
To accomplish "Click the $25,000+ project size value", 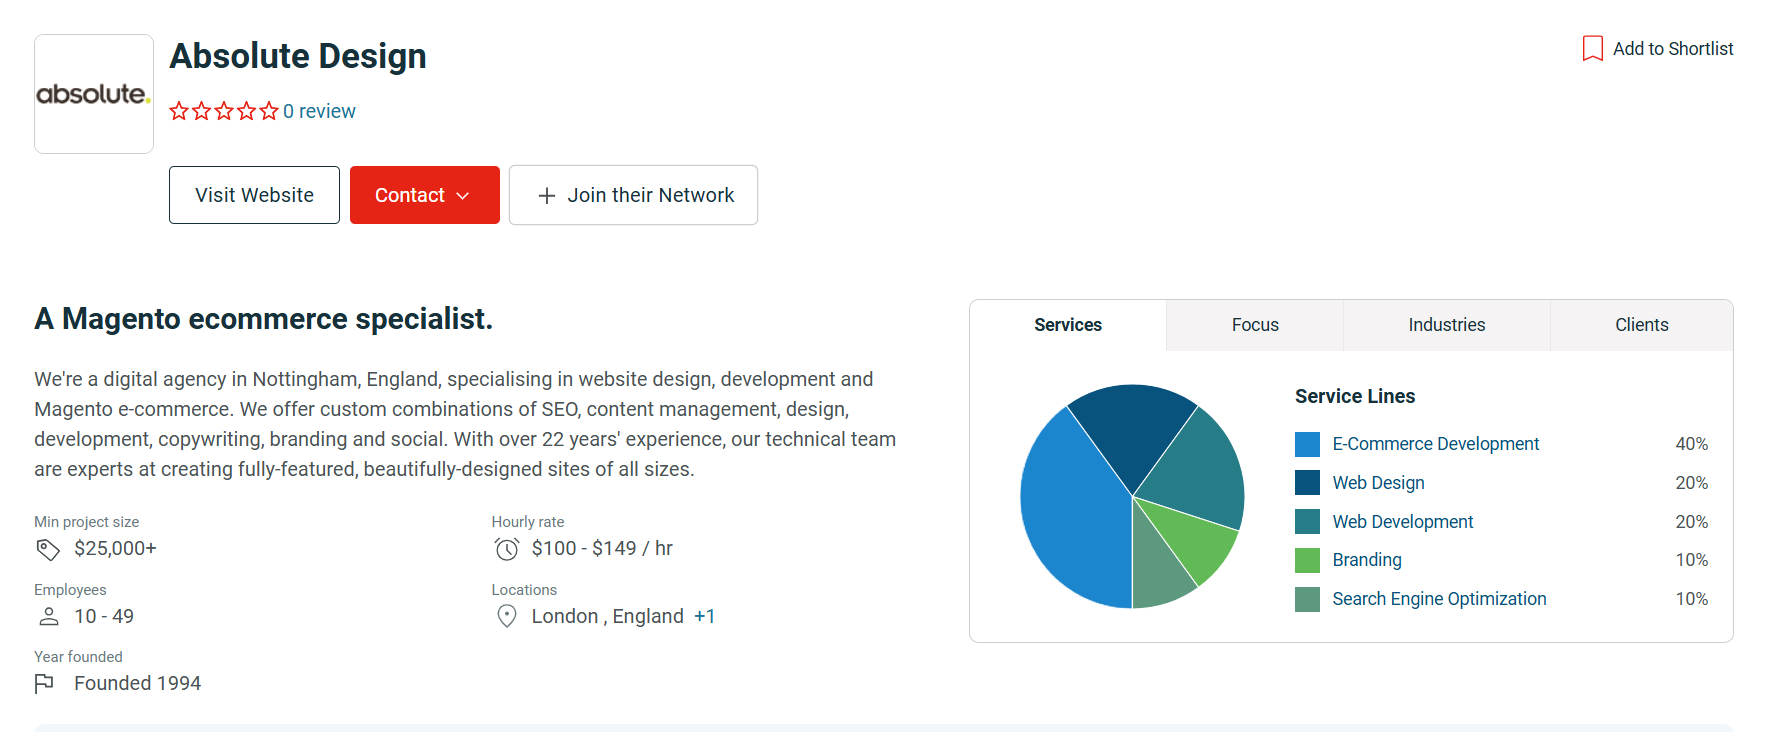I will click(x=116, y=549).
